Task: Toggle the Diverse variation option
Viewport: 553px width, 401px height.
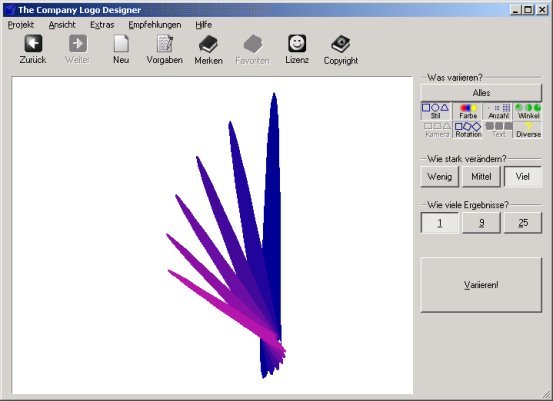Action: click(528, 130)
